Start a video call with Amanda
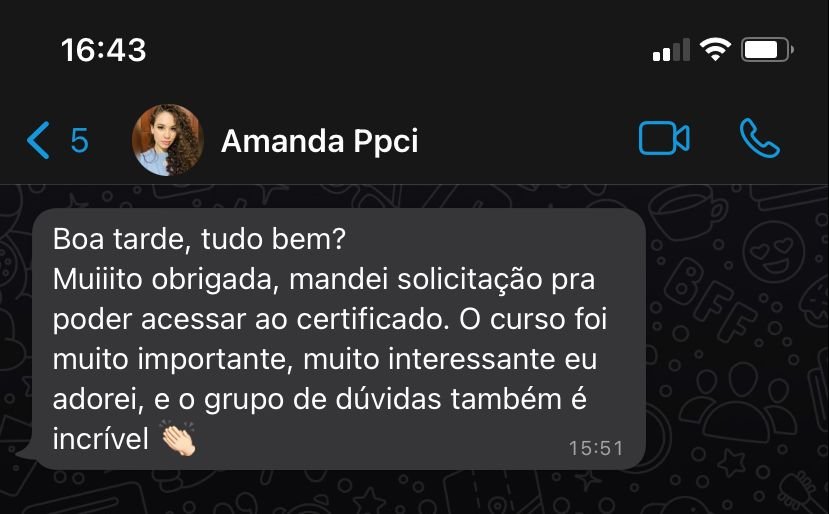Screen dimensions: 829x514 pyautogui.click(x=664, y=139)
